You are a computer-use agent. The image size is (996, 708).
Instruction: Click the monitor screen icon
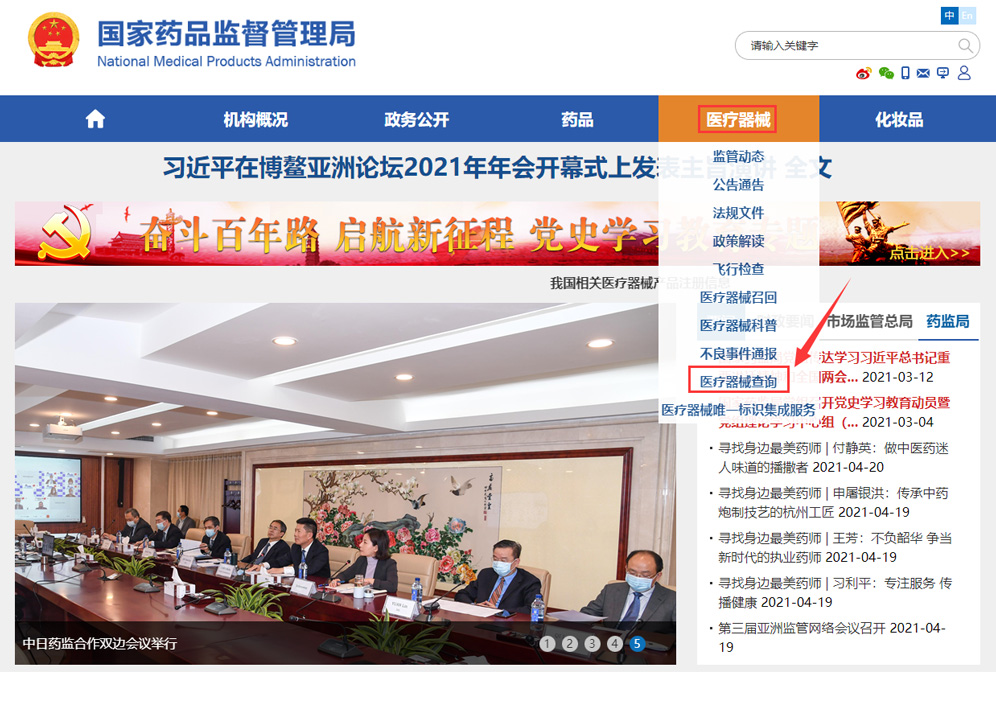click(x=943, y=73)
